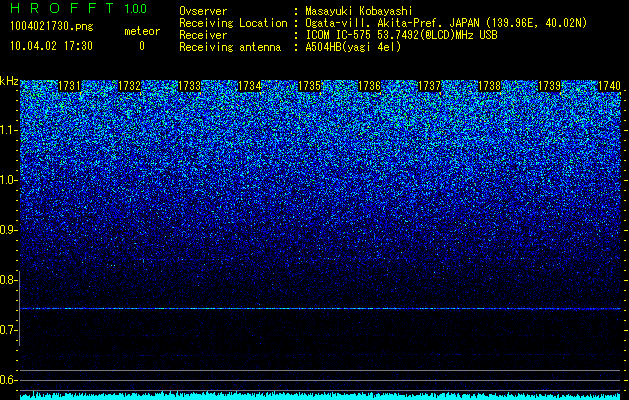Click the Receiving Location label

[x=233, y=23]
